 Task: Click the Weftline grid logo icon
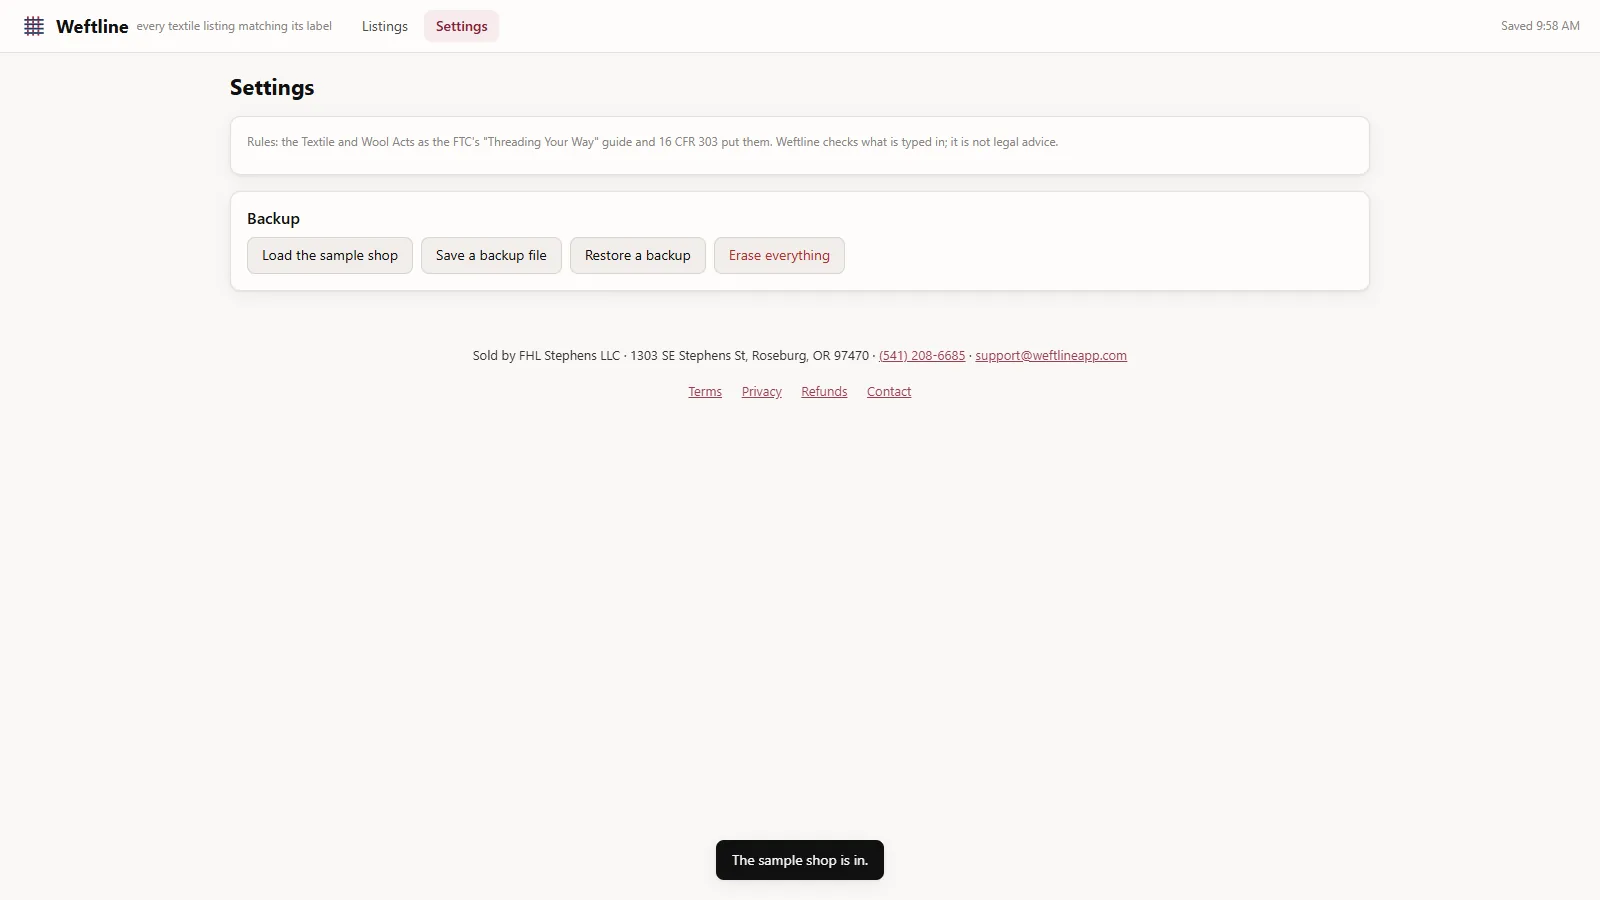[x=34, y=26]
